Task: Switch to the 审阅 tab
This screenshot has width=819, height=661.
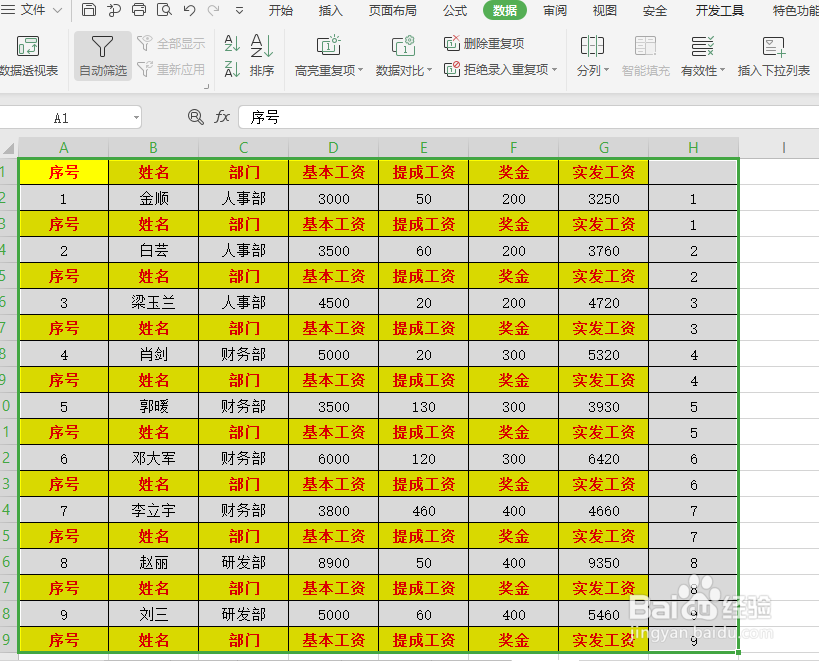Action: click(555, 10)
